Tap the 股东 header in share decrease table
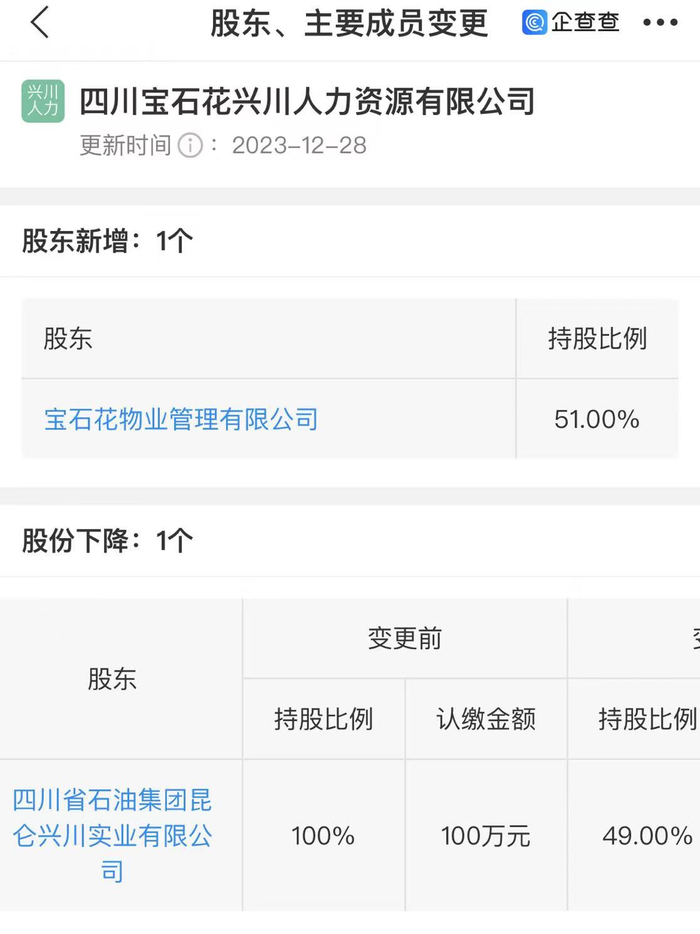700x934 pixels. 112,680
